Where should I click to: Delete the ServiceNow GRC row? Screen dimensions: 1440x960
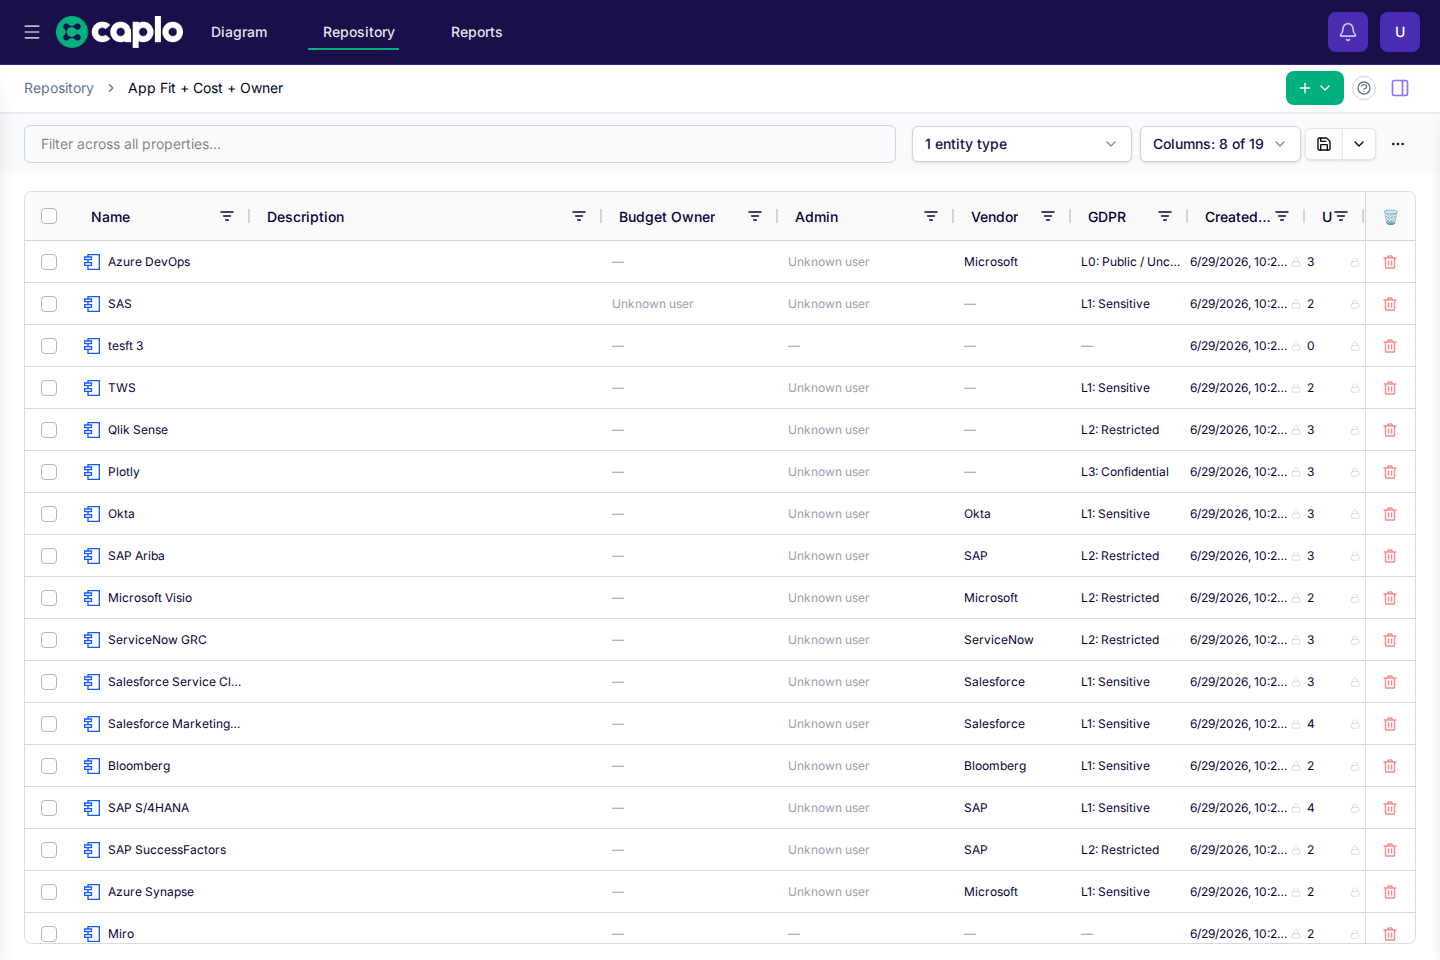click(x=1390, y=640)
